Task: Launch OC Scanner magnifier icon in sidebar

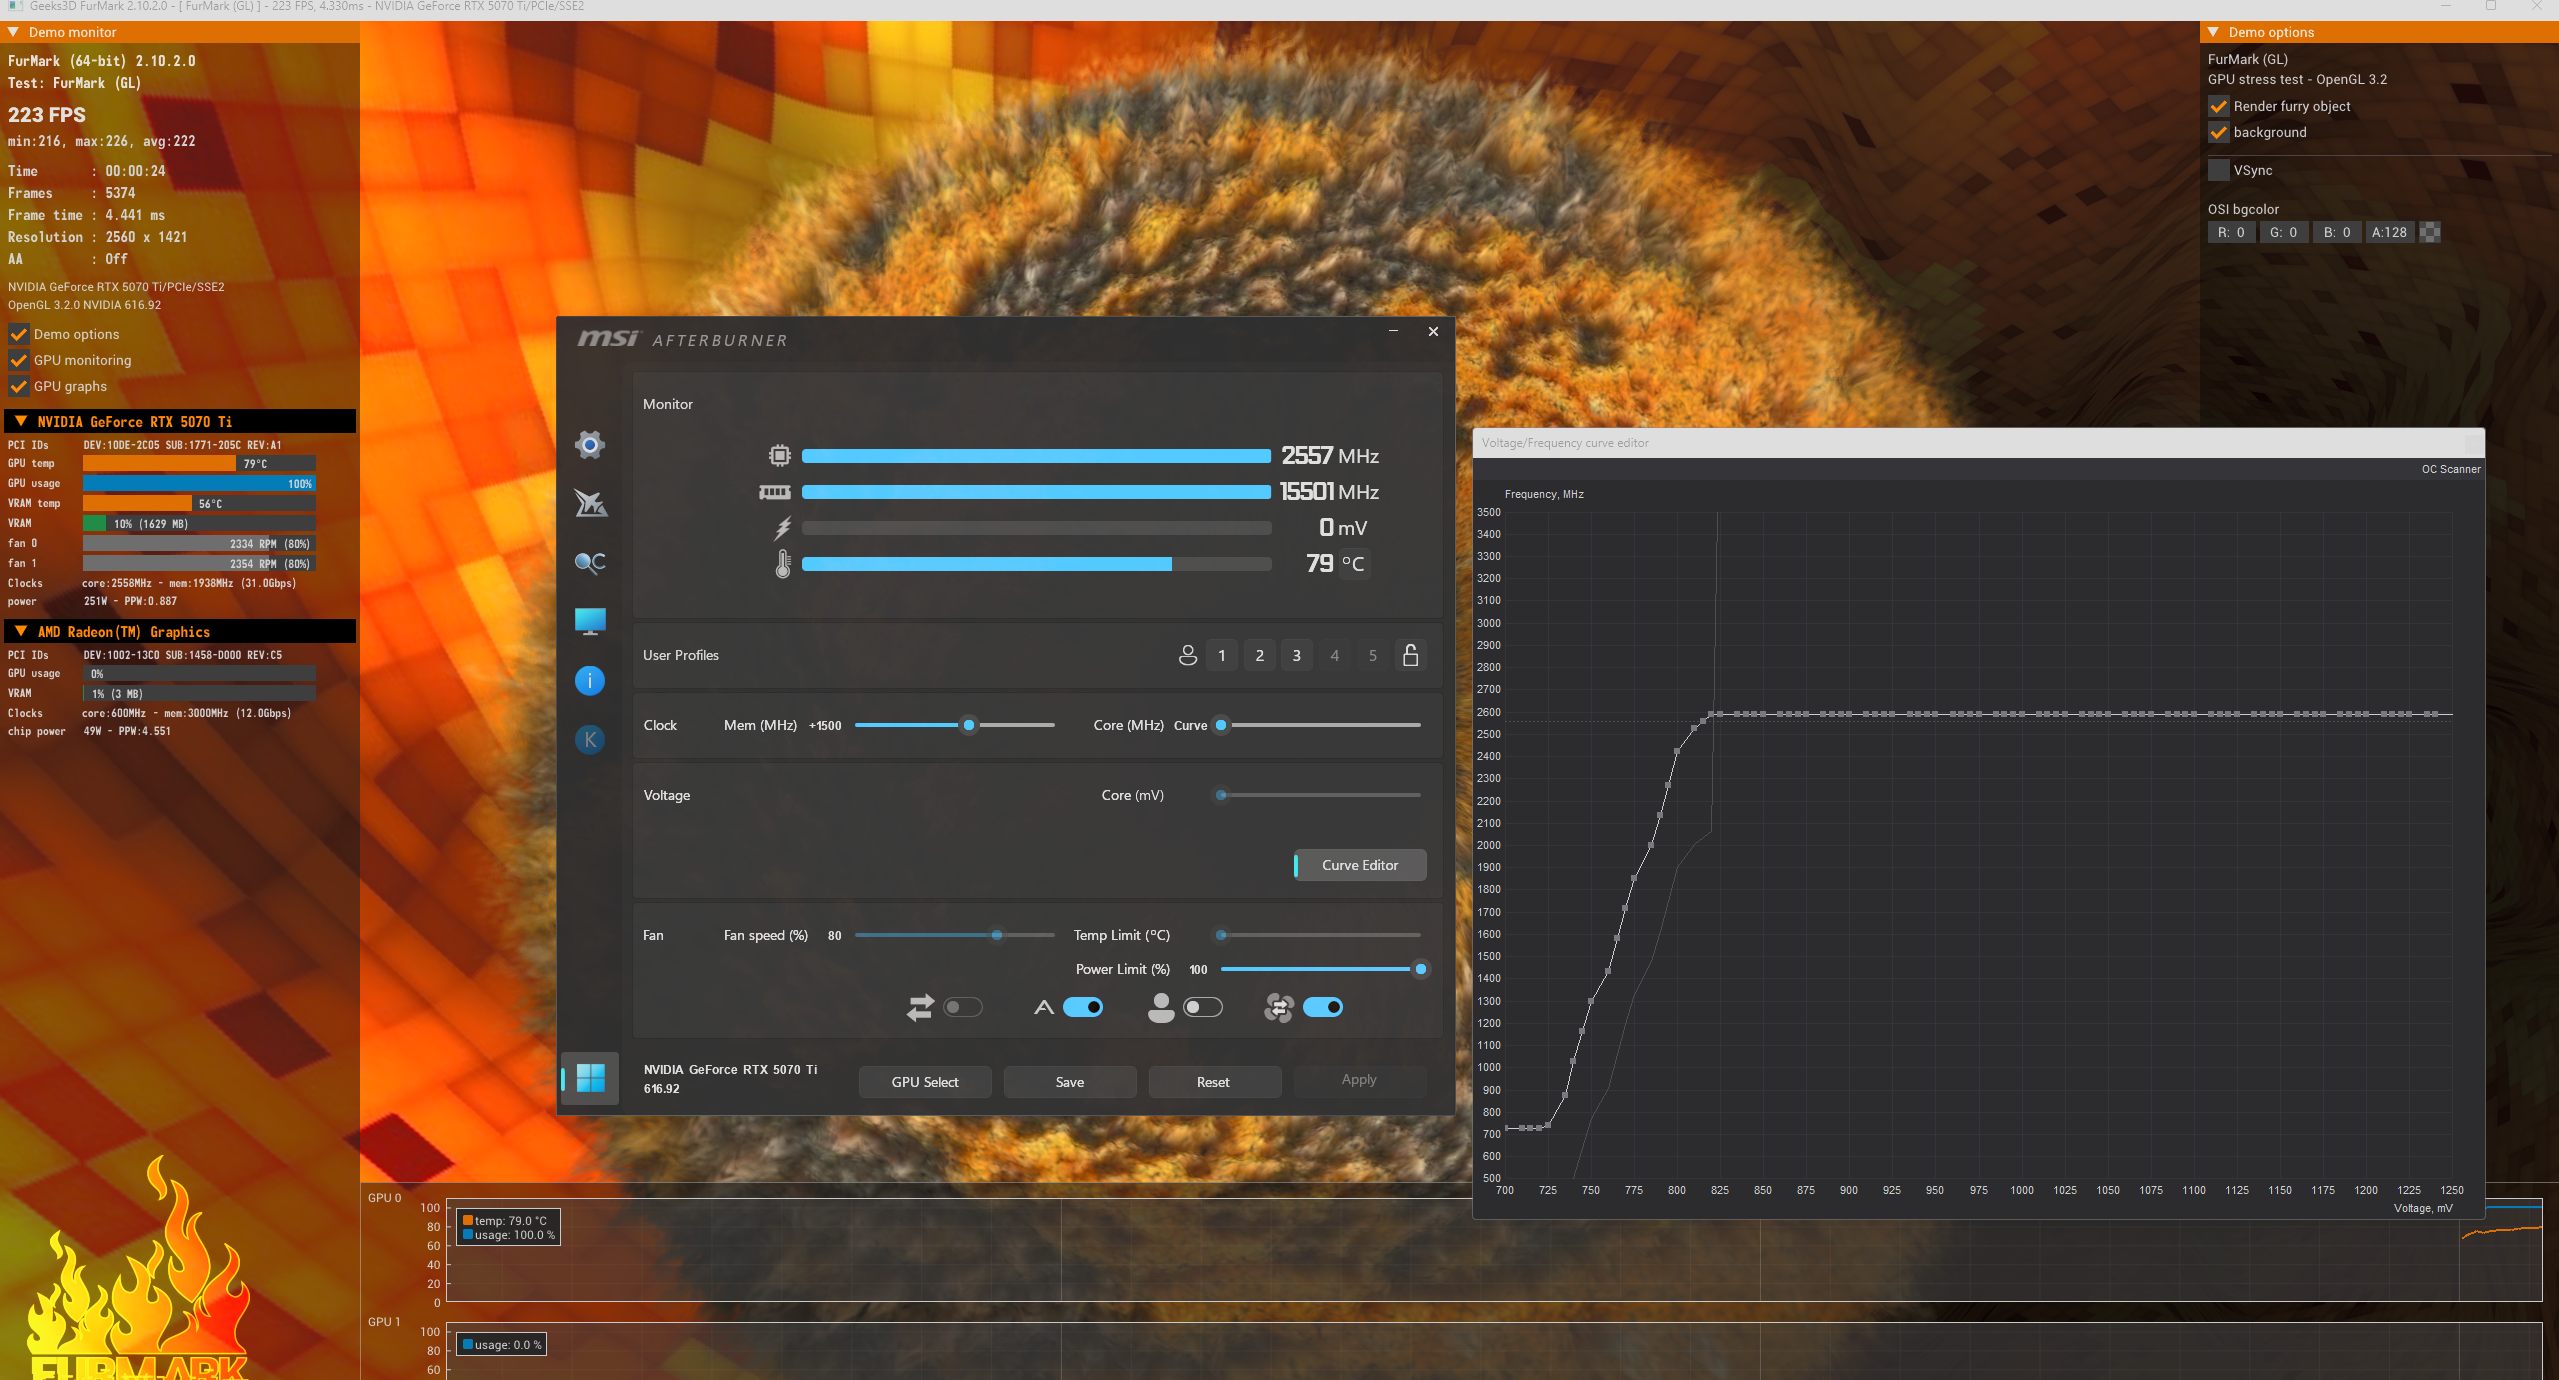Action: [590, 562]
